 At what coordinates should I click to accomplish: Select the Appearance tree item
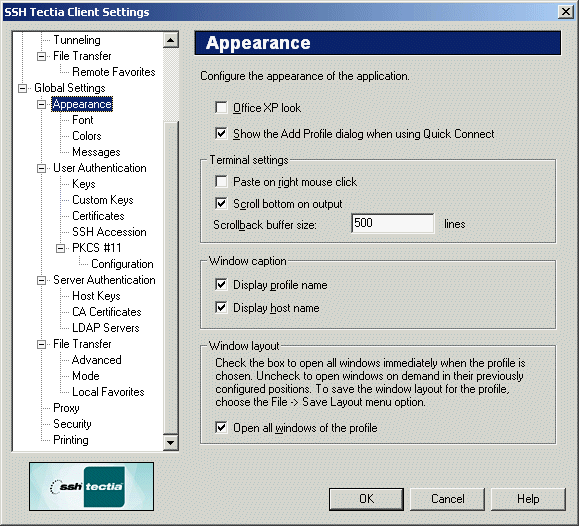(82, 104)
